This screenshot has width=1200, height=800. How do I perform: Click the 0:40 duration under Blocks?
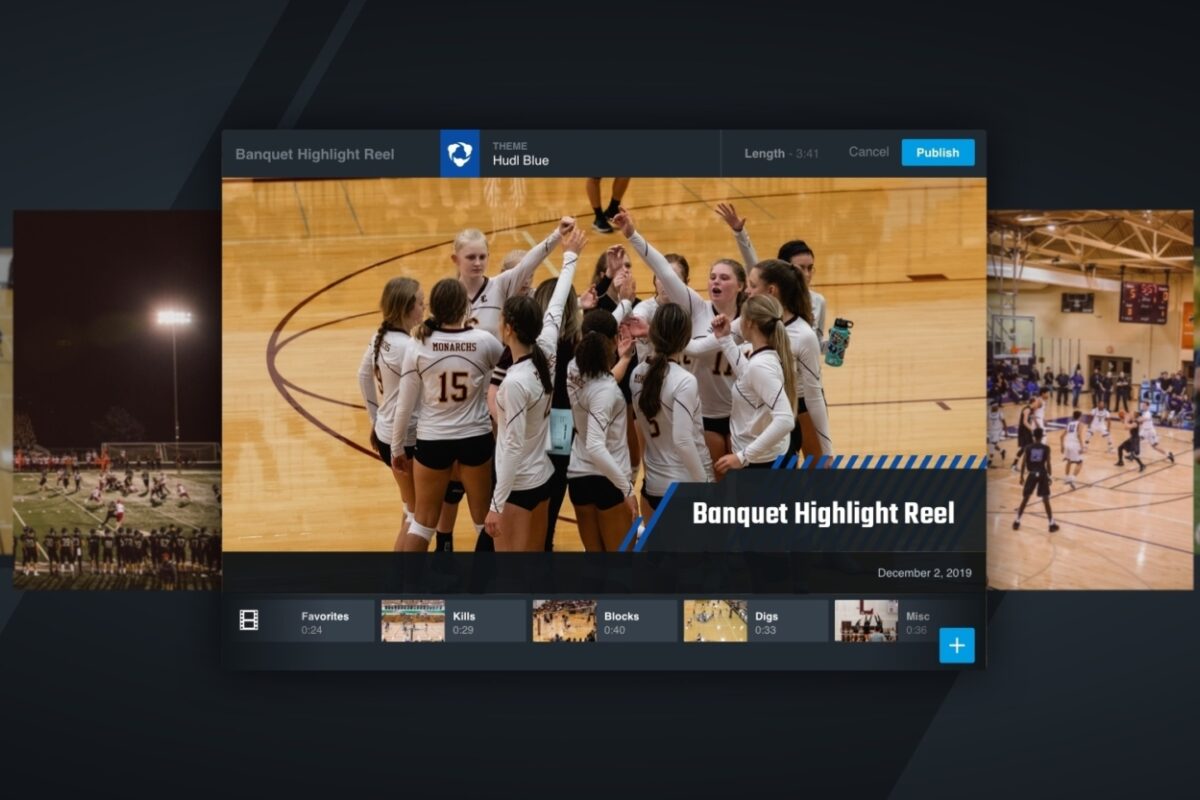[x=616, y=629]
